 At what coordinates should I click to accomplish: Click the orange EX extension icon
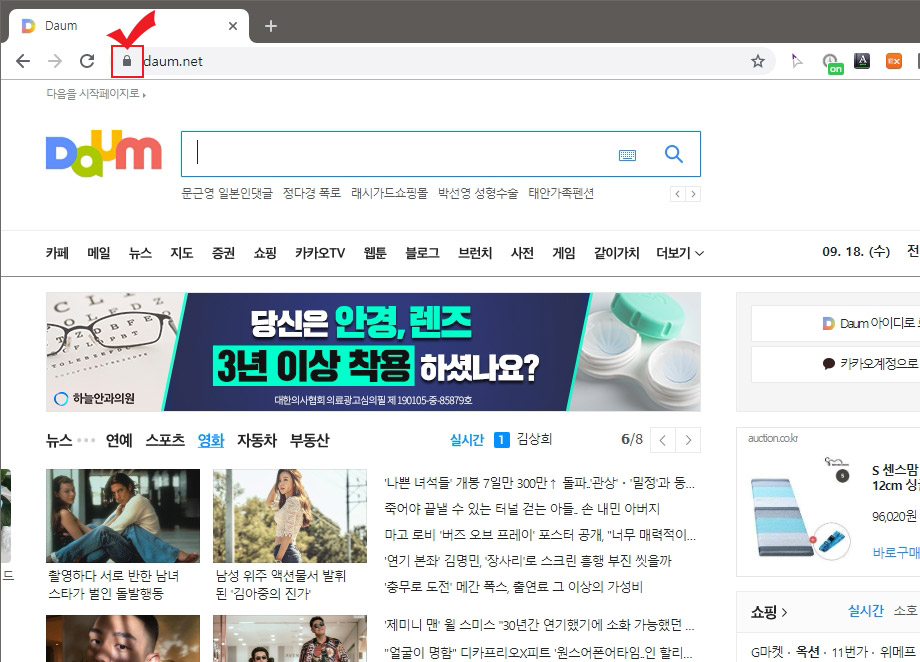pos(894,61)
